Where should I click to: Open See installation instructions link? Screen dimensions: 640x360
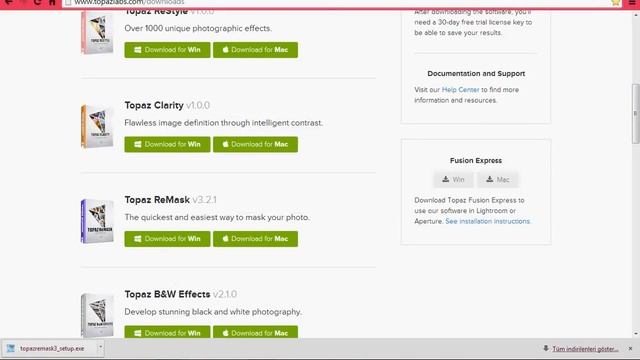coord(487,221)
